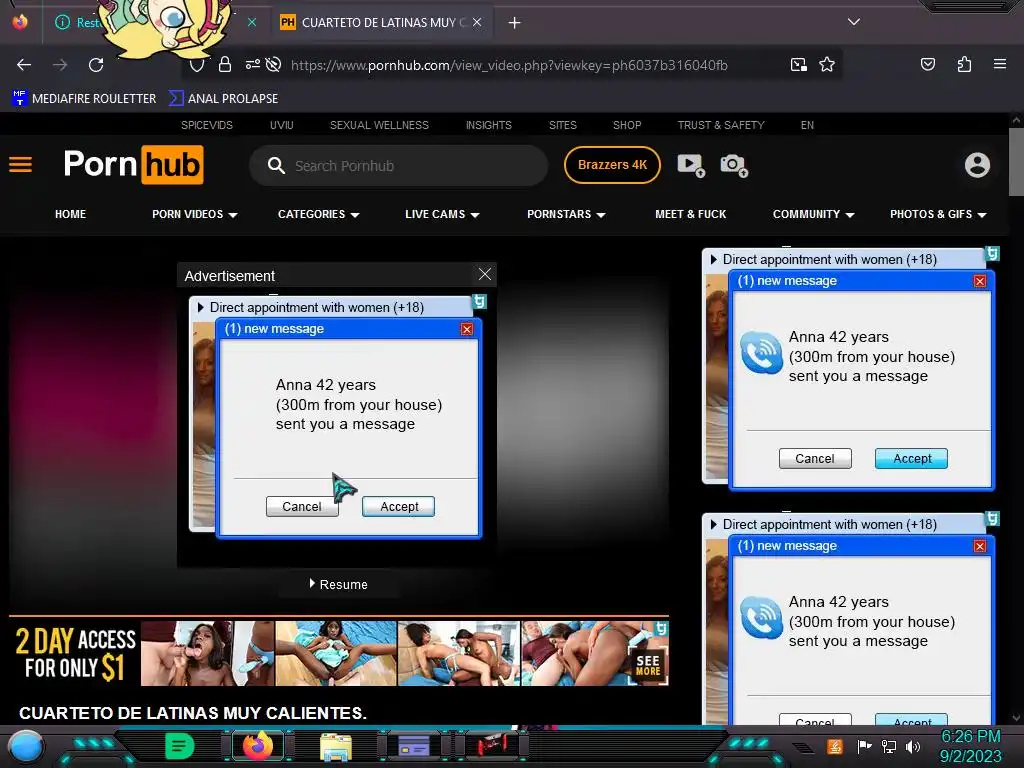Open the INSIGHTS top link

488,125
